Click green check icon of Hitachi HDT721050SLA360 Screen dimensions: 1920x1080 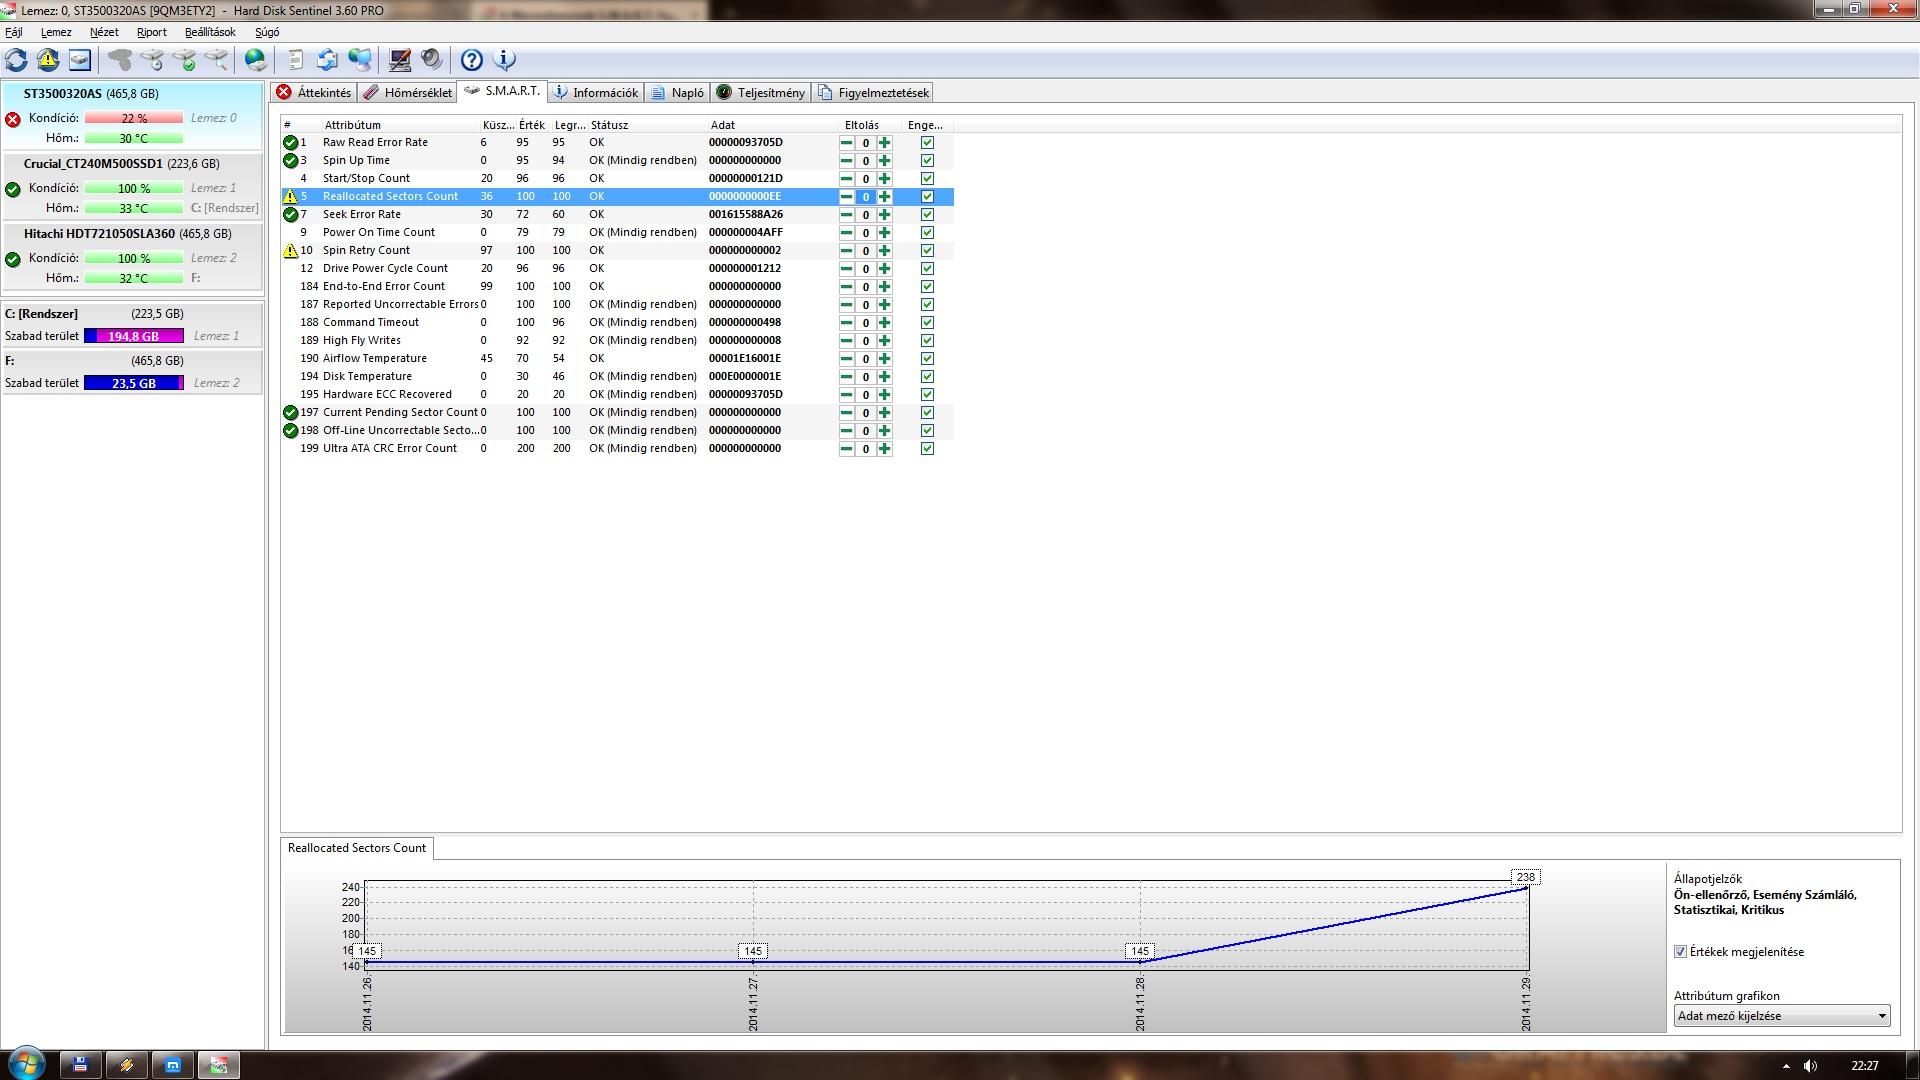(x=13, y=259)
